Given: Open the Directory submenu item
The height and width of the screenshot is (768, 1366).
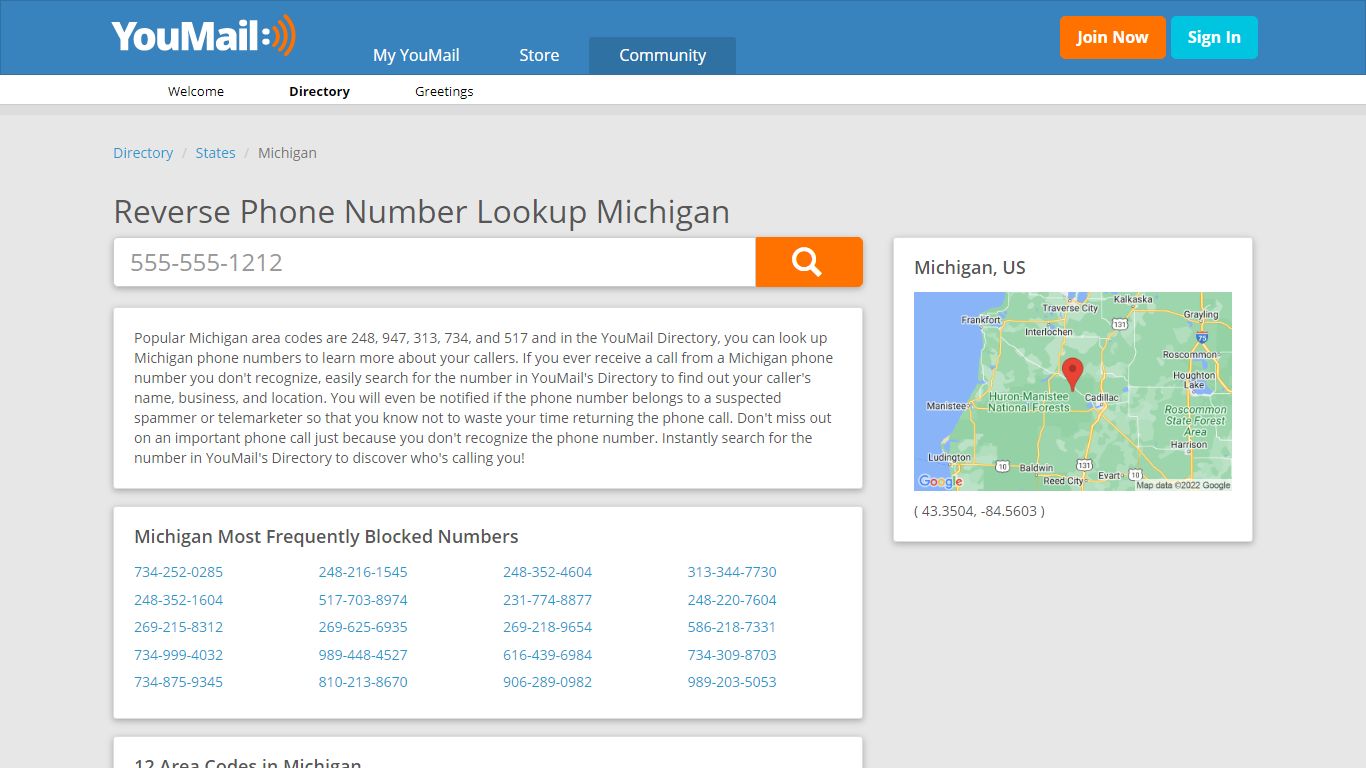Looking at the screenshot, I should pyautogui.click(x=319, y=91).
